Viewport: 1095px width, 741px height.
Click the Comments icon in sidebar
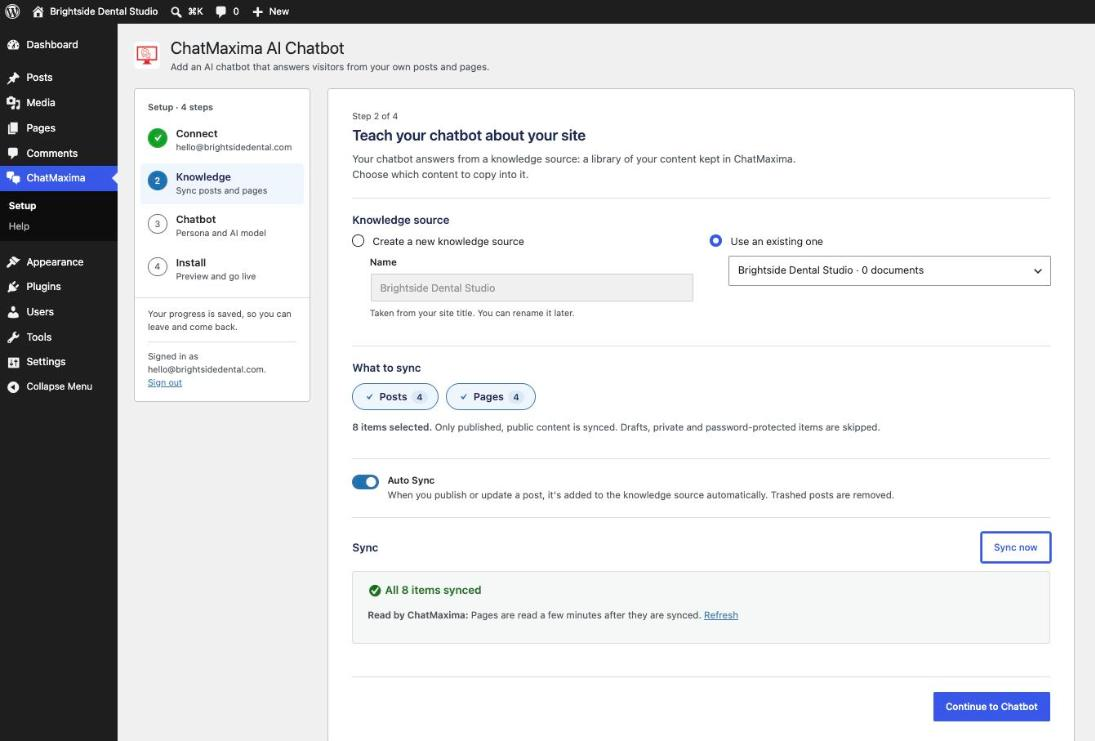pos(13,153)
